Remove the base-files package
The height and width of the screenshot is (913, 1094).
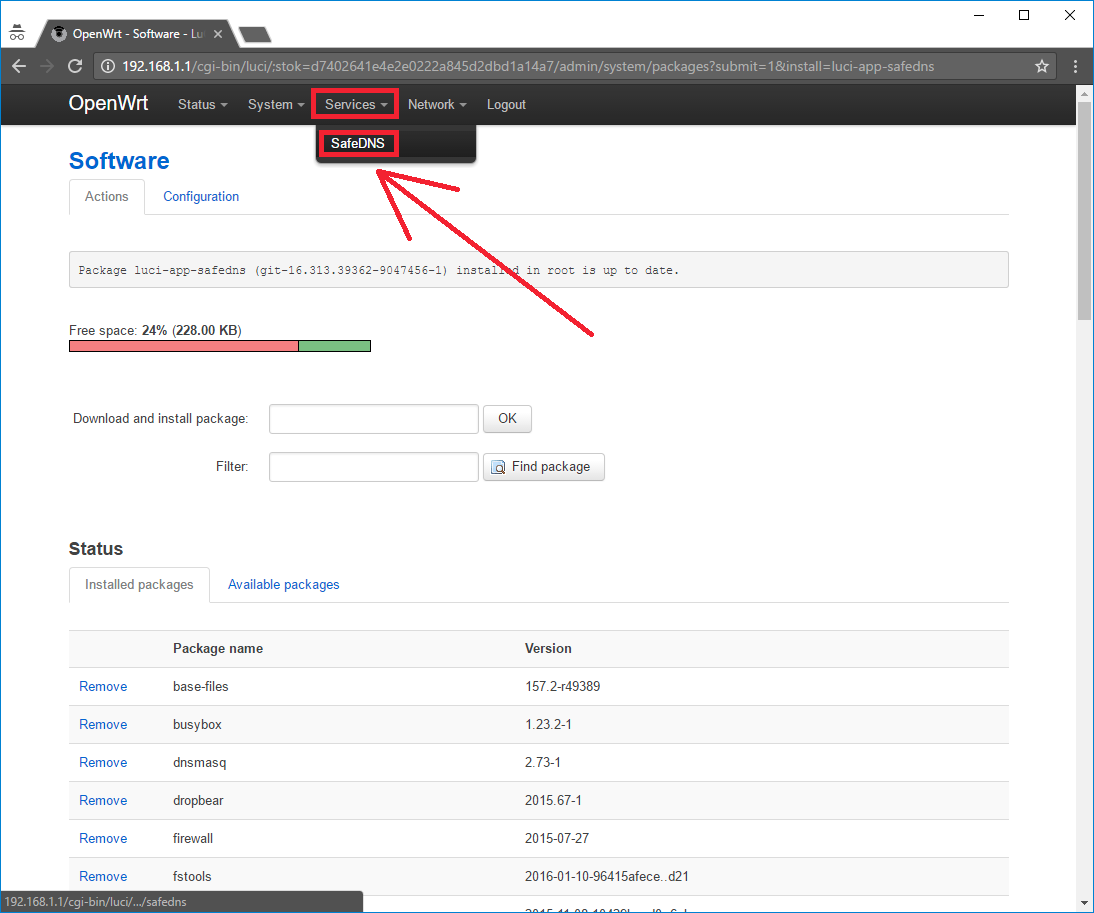(103, 686)
